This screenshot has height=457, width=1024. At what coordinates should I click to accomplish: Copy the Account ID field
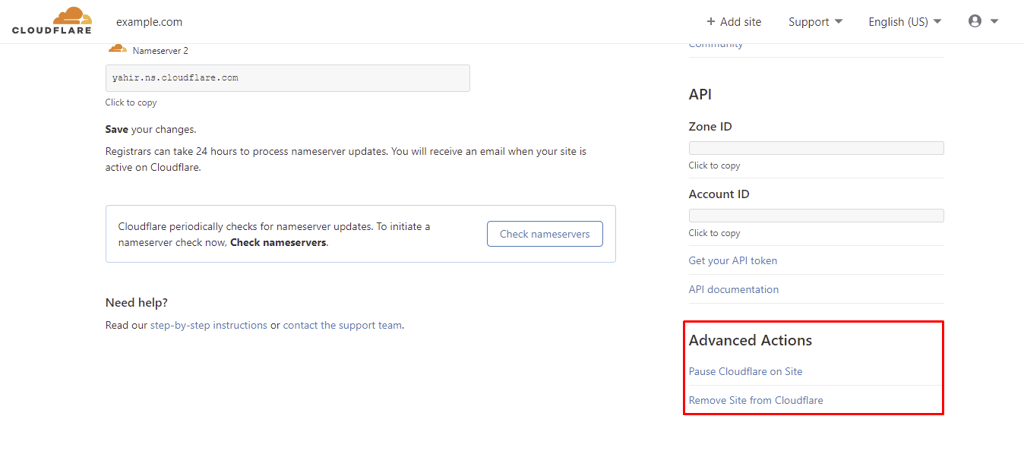[816, 215]
